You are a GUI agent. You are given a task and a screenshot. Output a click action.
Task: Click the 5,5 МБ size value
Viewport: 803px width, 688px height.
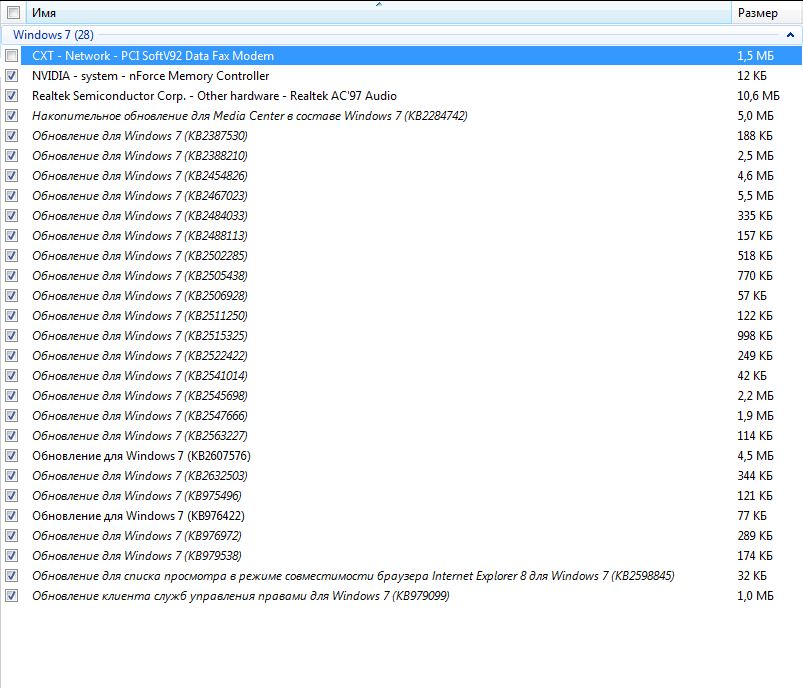point(755,196)
